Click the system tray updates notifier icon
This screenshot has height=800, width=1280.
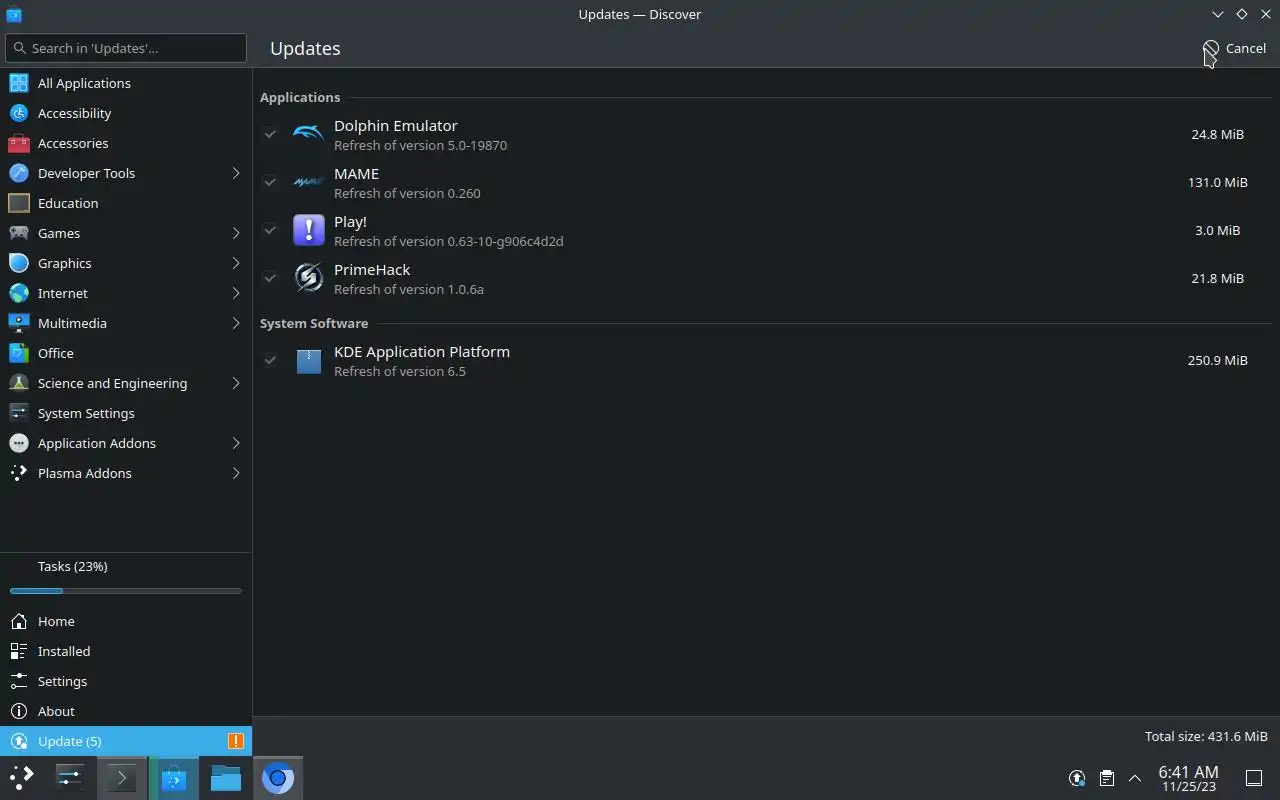pos(1077,777)
